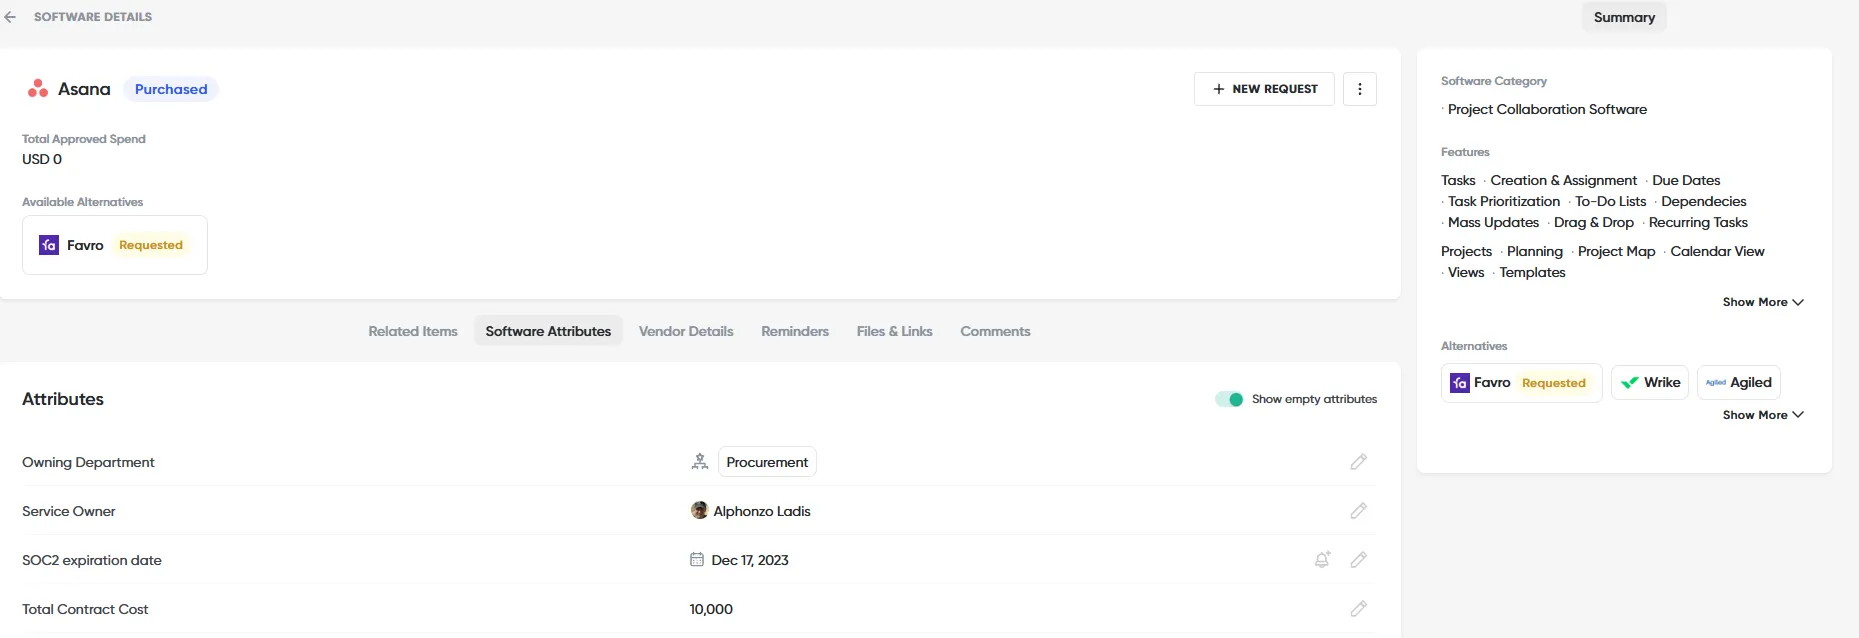The width and height of the screenshot is (1859, 638).
Task: Click the Dependecies feature
Action: point(1704,201)
